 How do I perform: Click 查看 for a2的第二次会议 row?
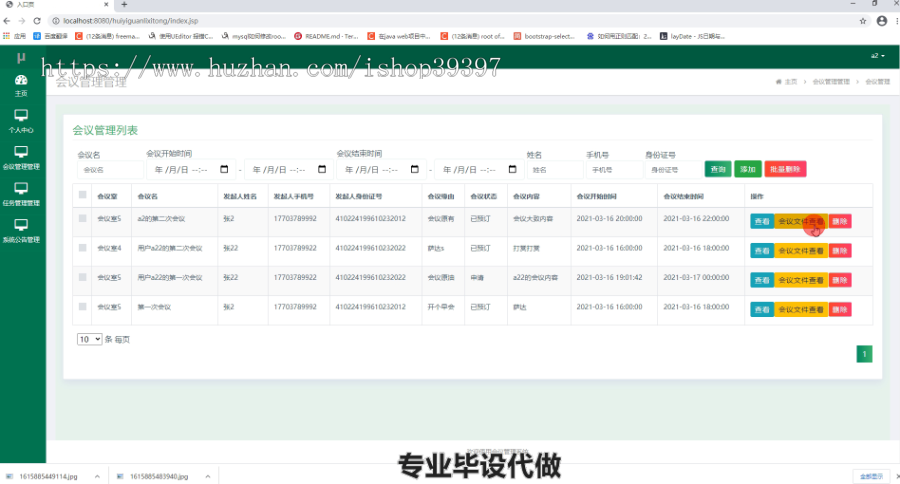[x=762, y=221]
